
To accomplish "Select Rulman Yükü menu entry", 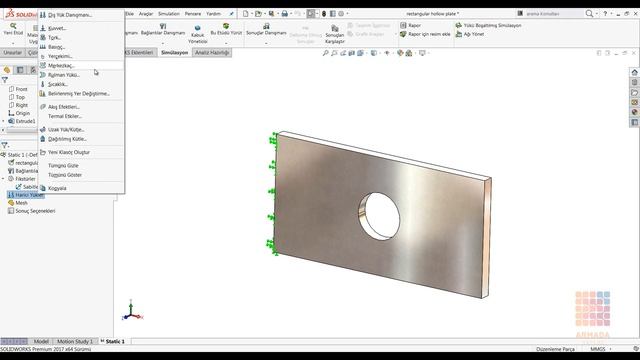I will pyautogui.click(x=81, y=75).
